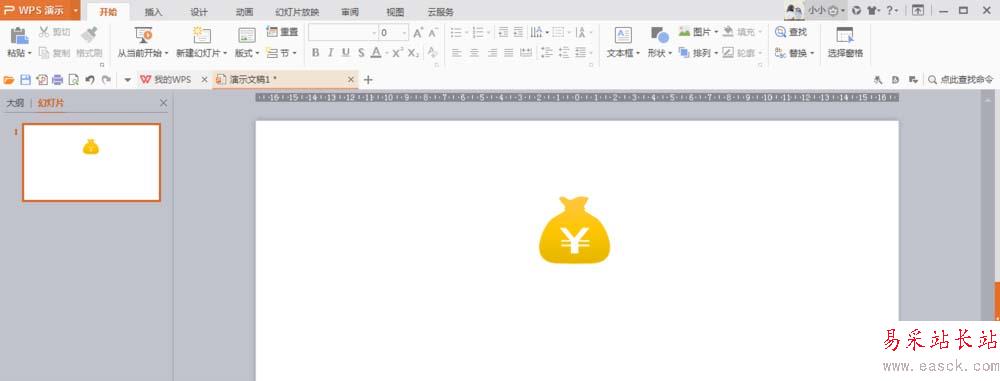
Task: Click the decrease indent icon
Action: [x=503, y=33]
